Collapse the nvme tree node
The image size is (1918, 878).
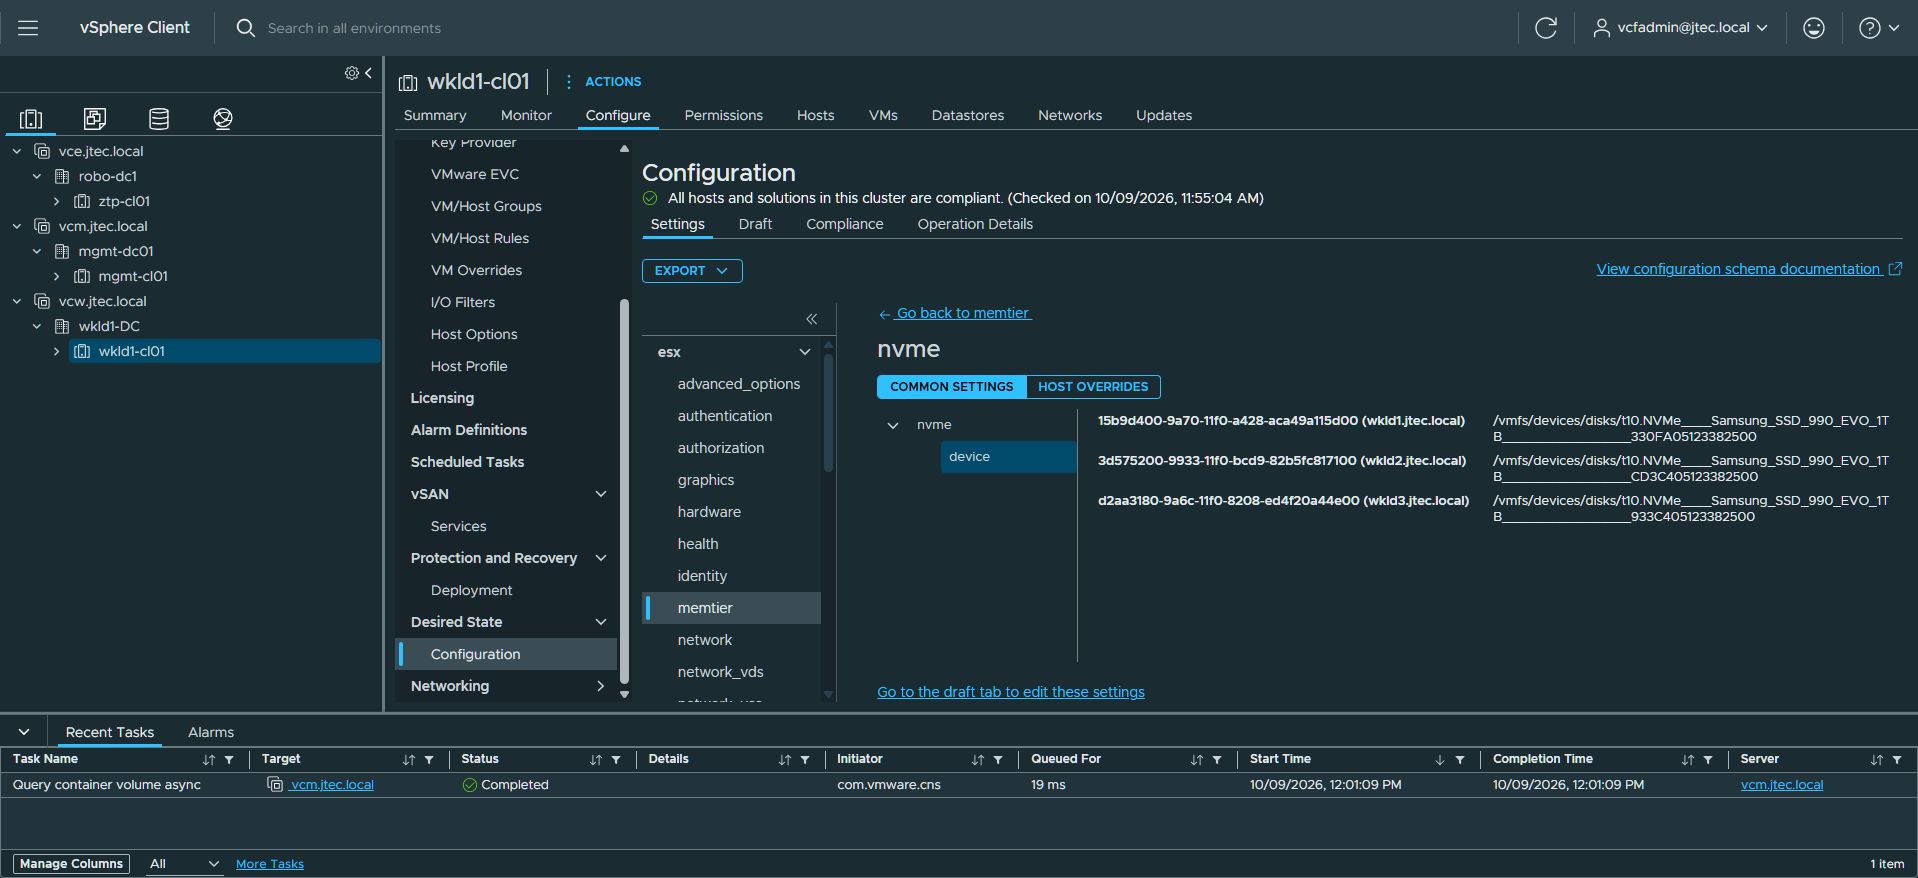pyautogui.click(x=893, y=425)
